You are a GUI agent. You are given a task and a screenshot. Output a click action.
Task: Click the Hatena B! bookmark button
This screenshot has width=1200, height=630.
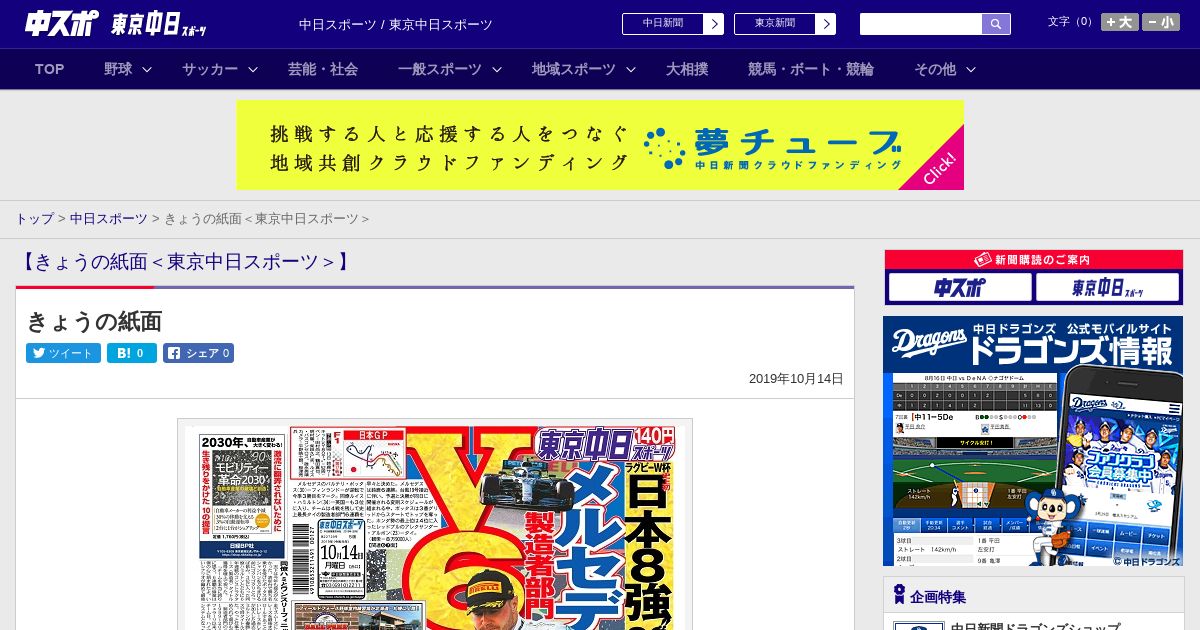[x=132, y=353]
